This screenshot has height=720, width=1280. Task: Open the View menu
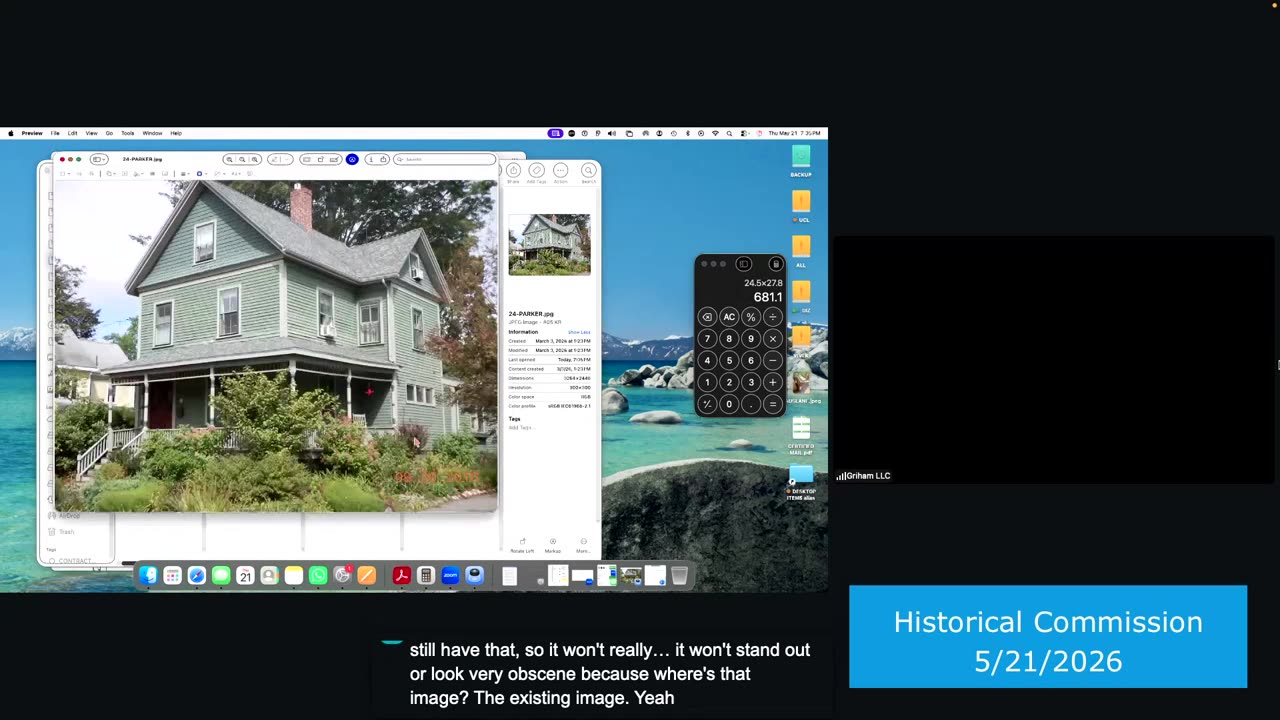tap(91, 133)
